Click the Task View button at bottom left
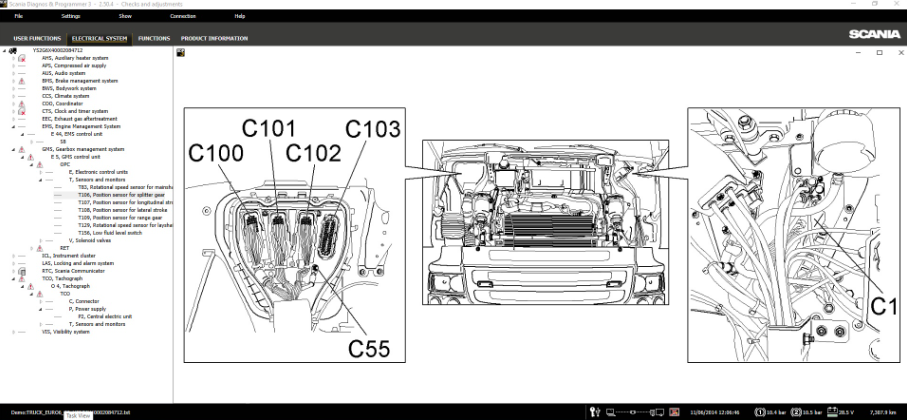The height and width of the screenshot is (420, 907). (77, 416)
